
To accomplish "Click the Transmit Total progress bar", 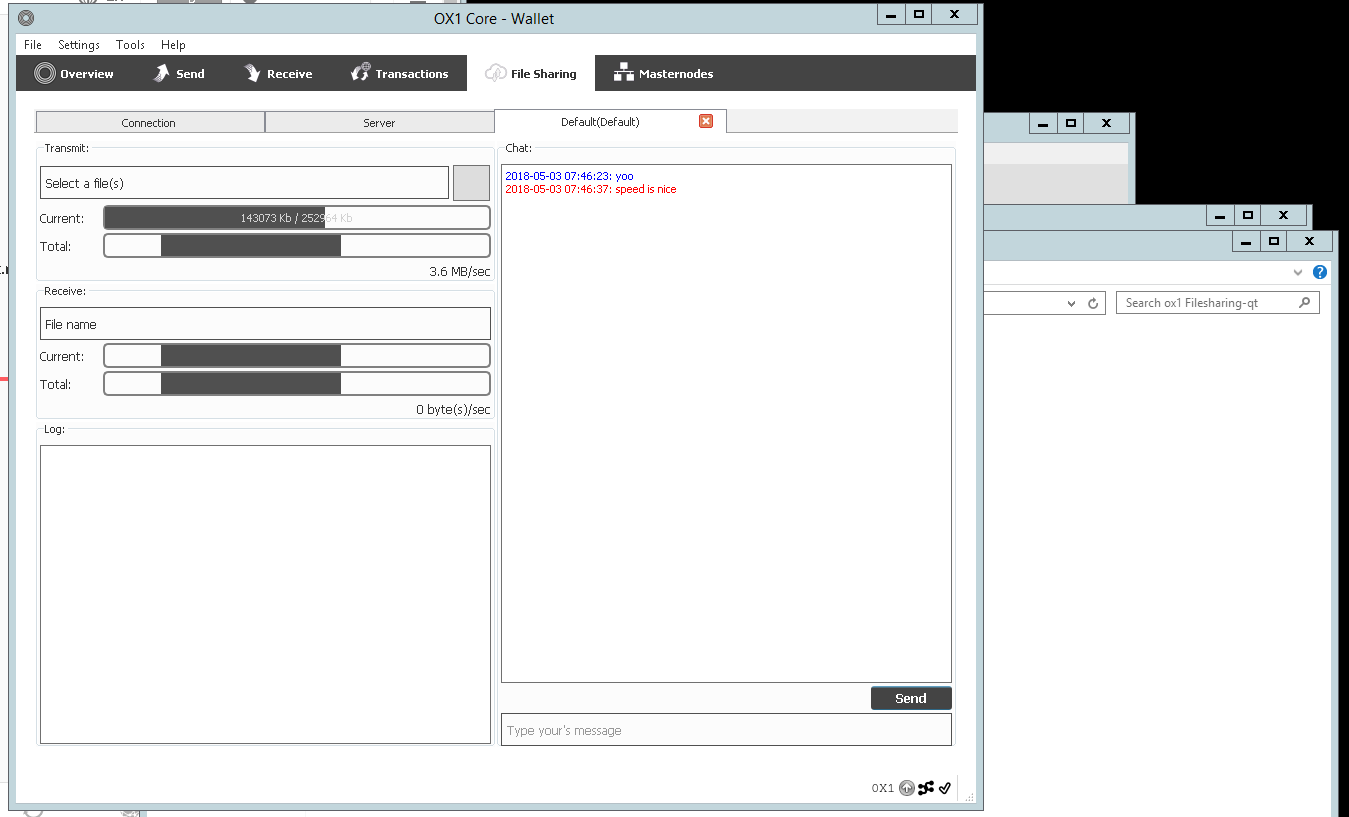I will [297, 246].
